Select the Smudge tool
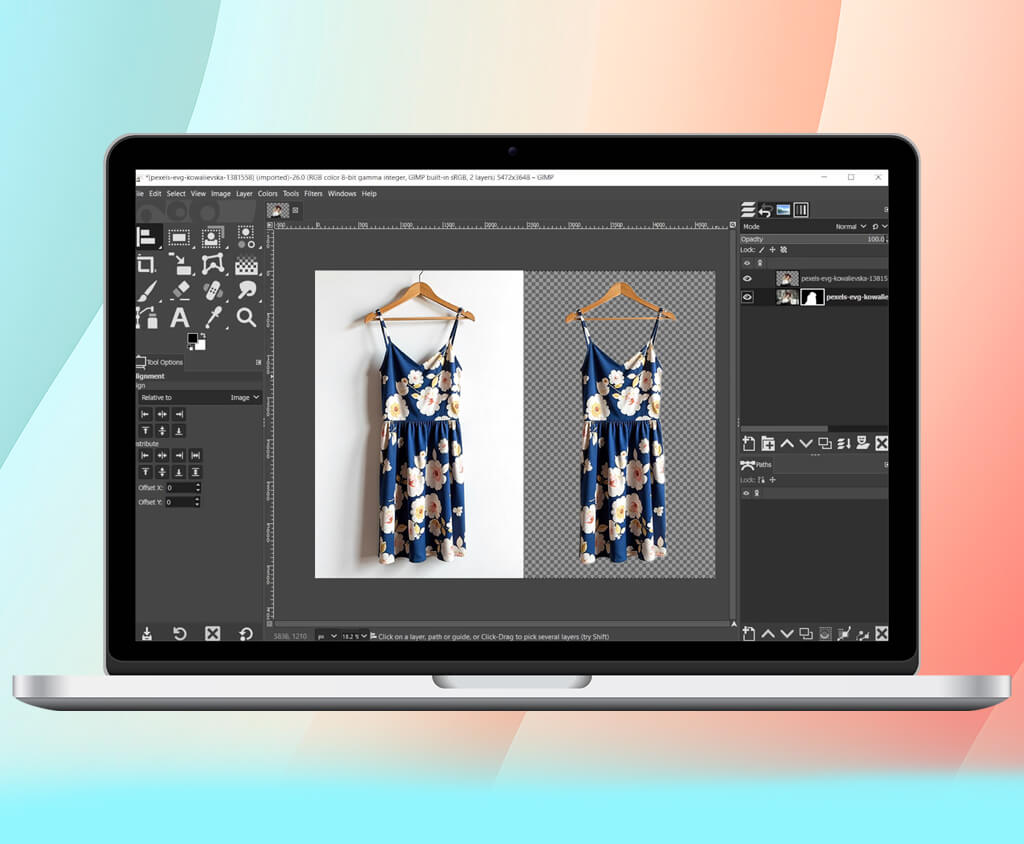This screenshot has height=844, width=1024. (x=247, y=291)
